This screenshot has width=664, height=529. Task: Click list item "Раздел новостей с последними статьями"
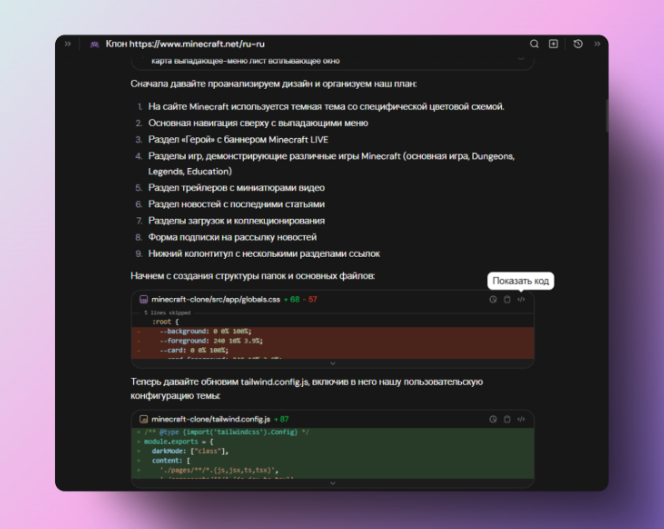(x=236, y=204)
